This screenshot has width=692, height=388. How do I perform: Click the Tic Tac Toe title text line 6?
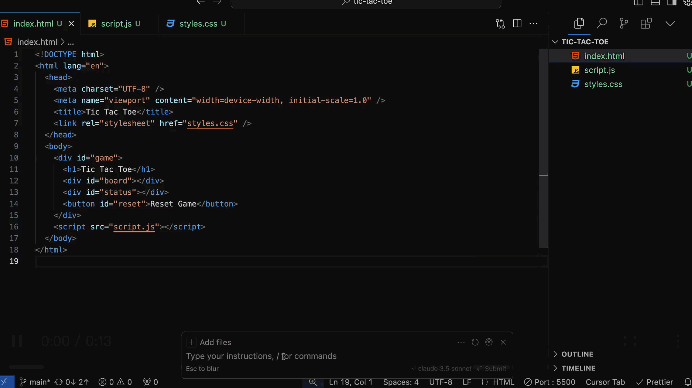tap(111, 112)
